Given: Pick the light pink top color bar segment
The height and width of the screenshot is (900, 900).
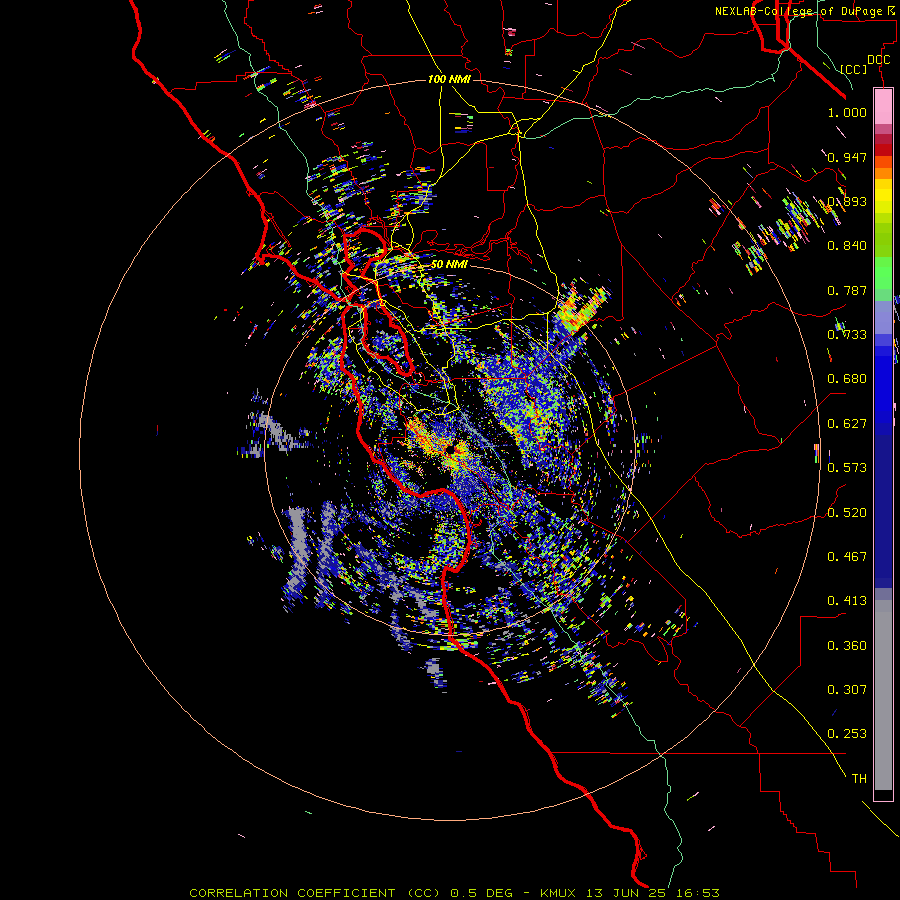Looking at the screenshot, I should coord(883,107).
